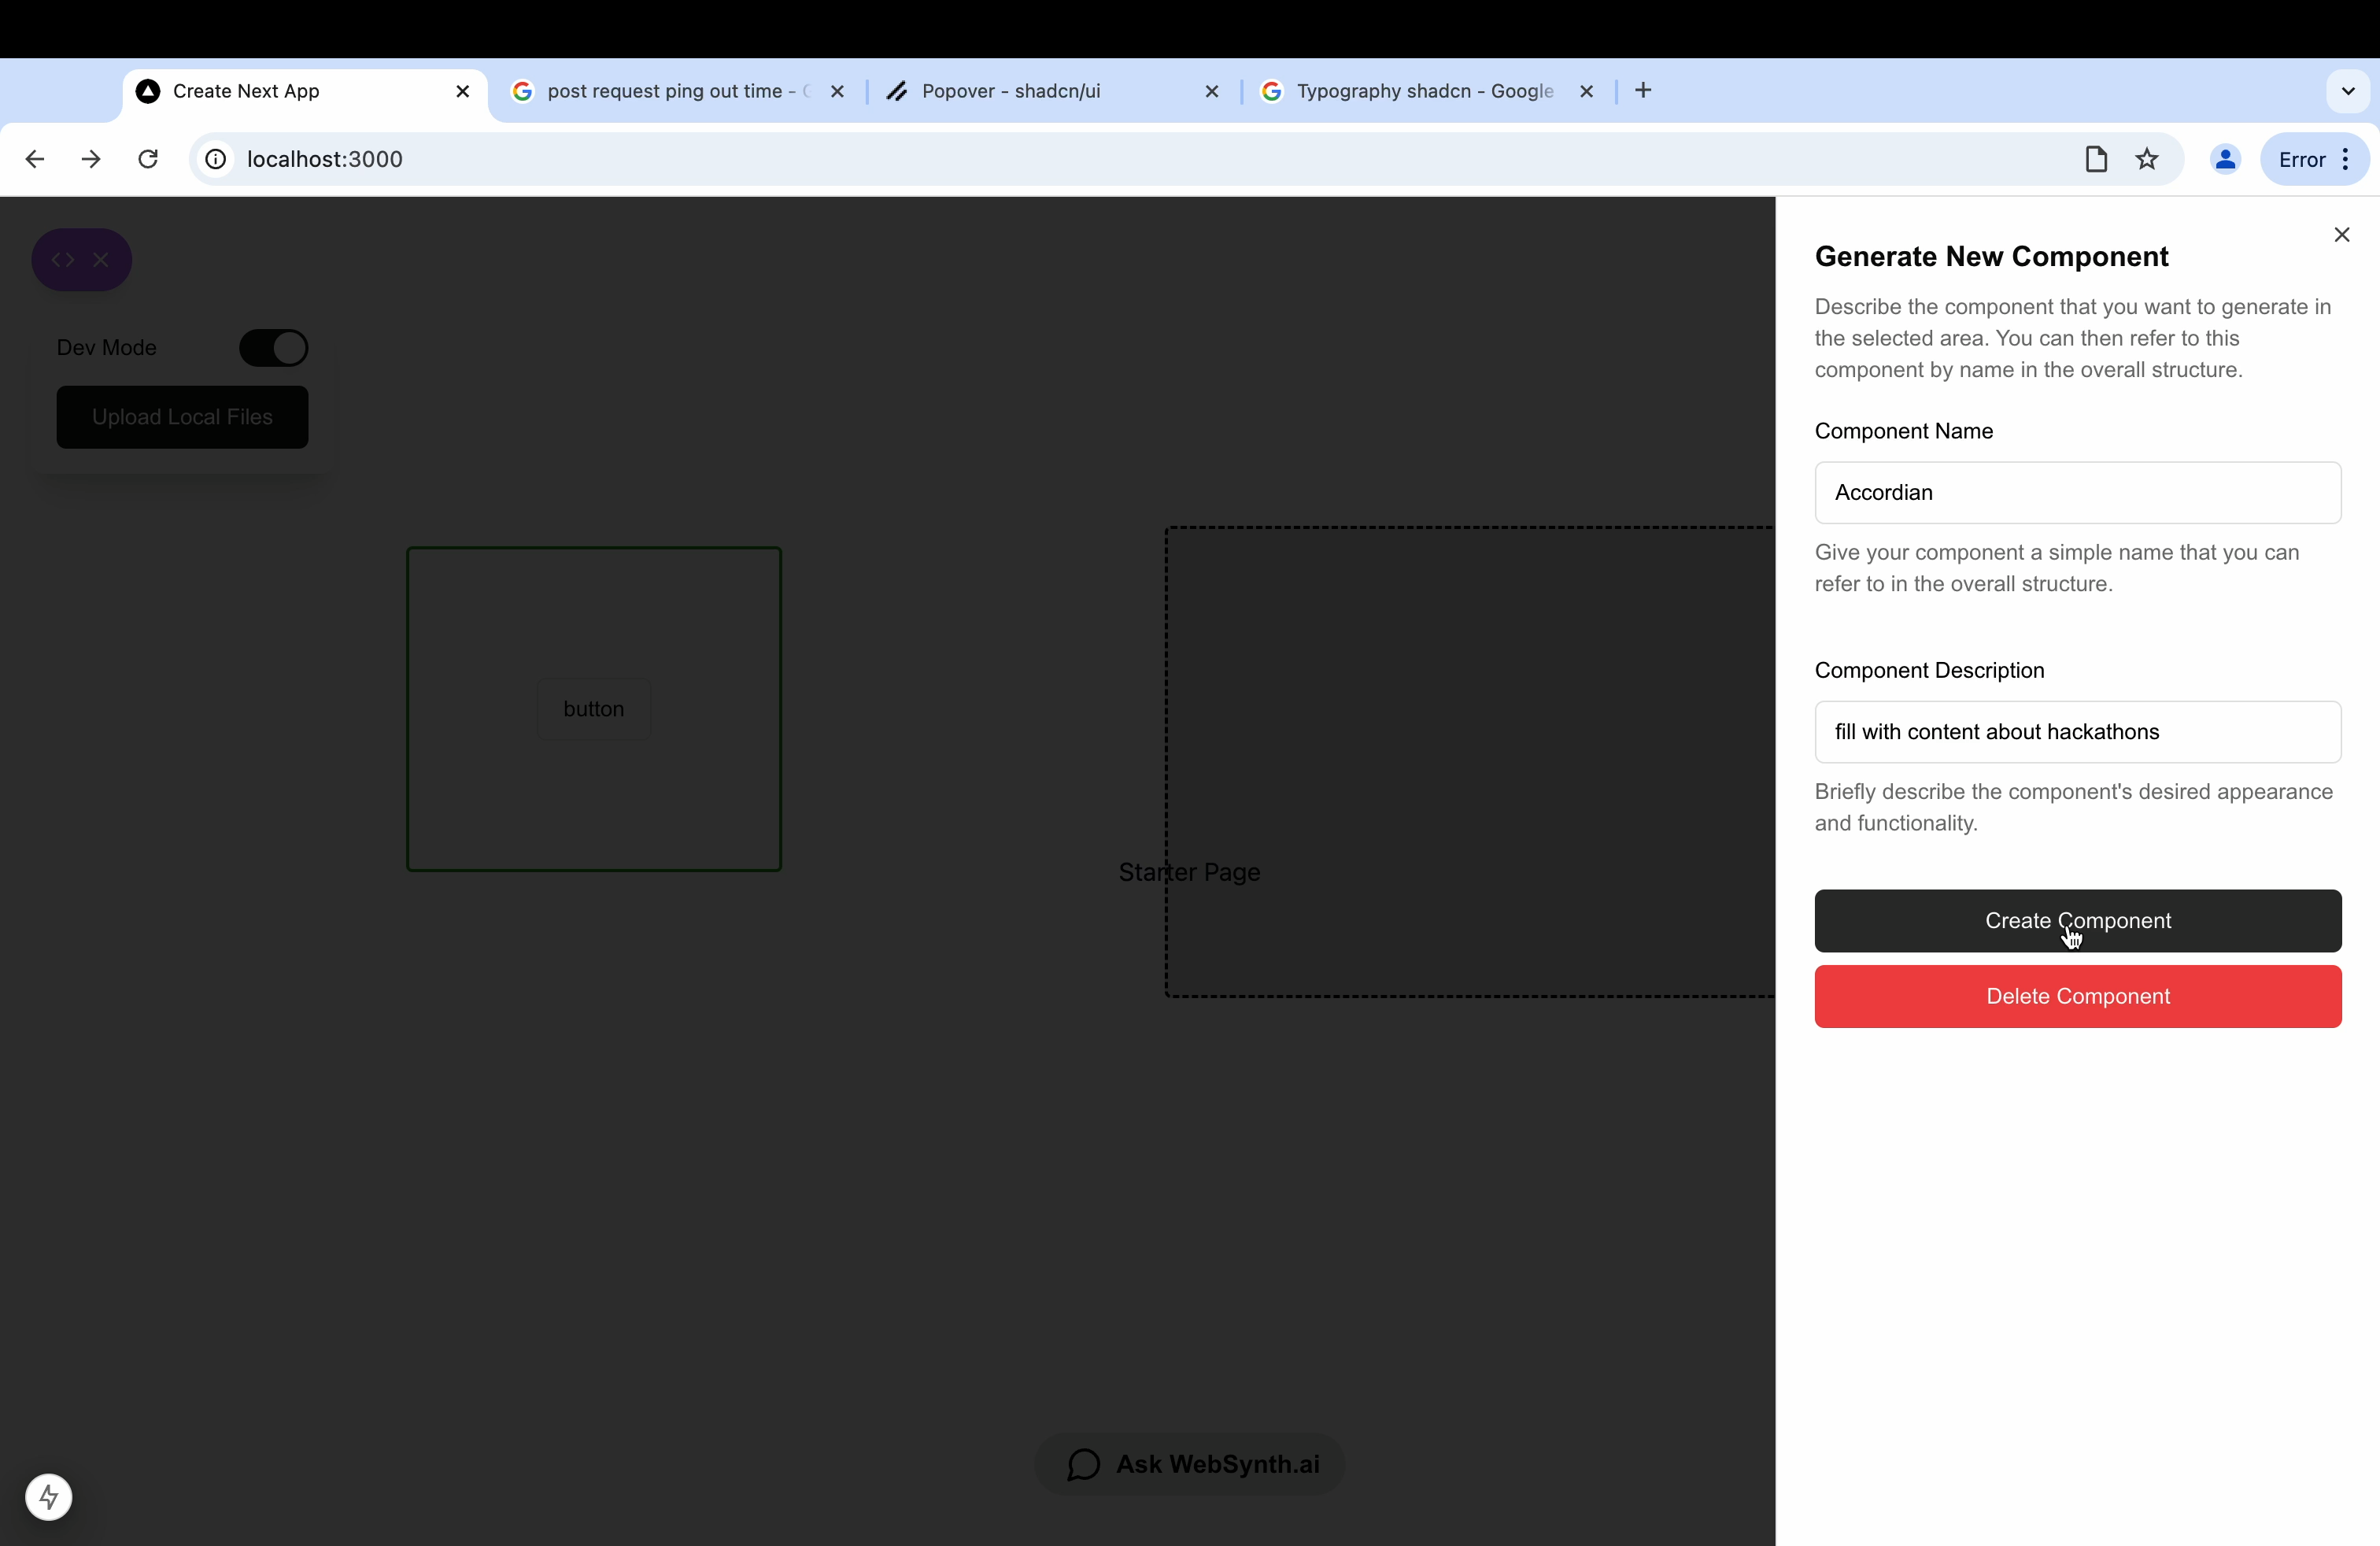Image resolution: width=2380 pixels, height=1546 pixels.
Task: Close the Generate New Component panel
Action: [2341, 235]
